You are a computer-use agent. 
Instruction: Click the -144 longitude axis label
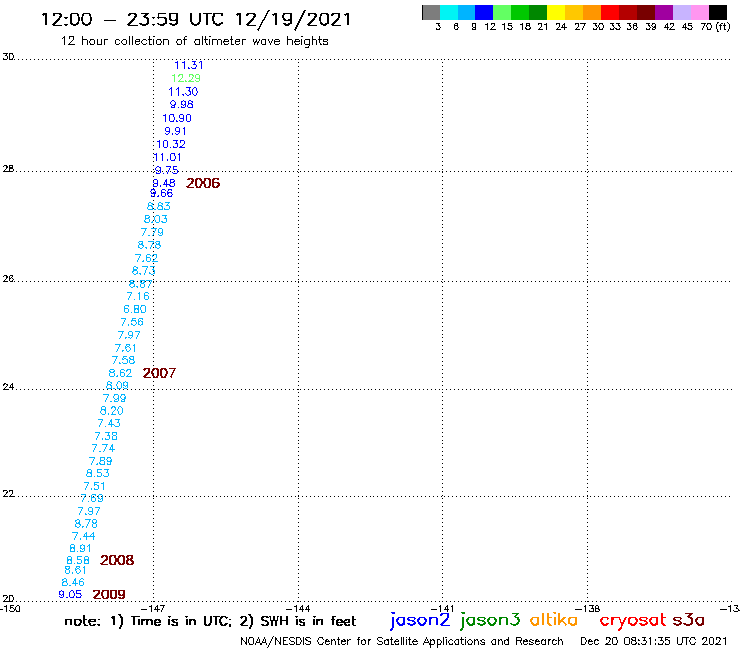tap(298, 609)
